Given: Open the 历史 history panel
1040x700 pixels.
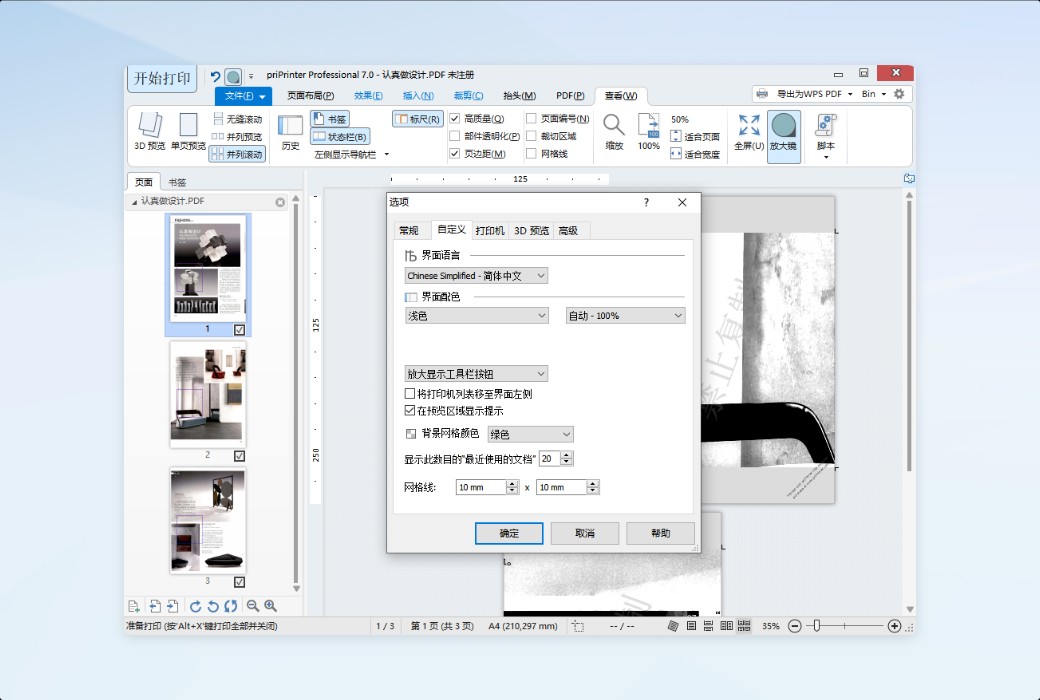Looking at the screenshot, I should 291,133.
